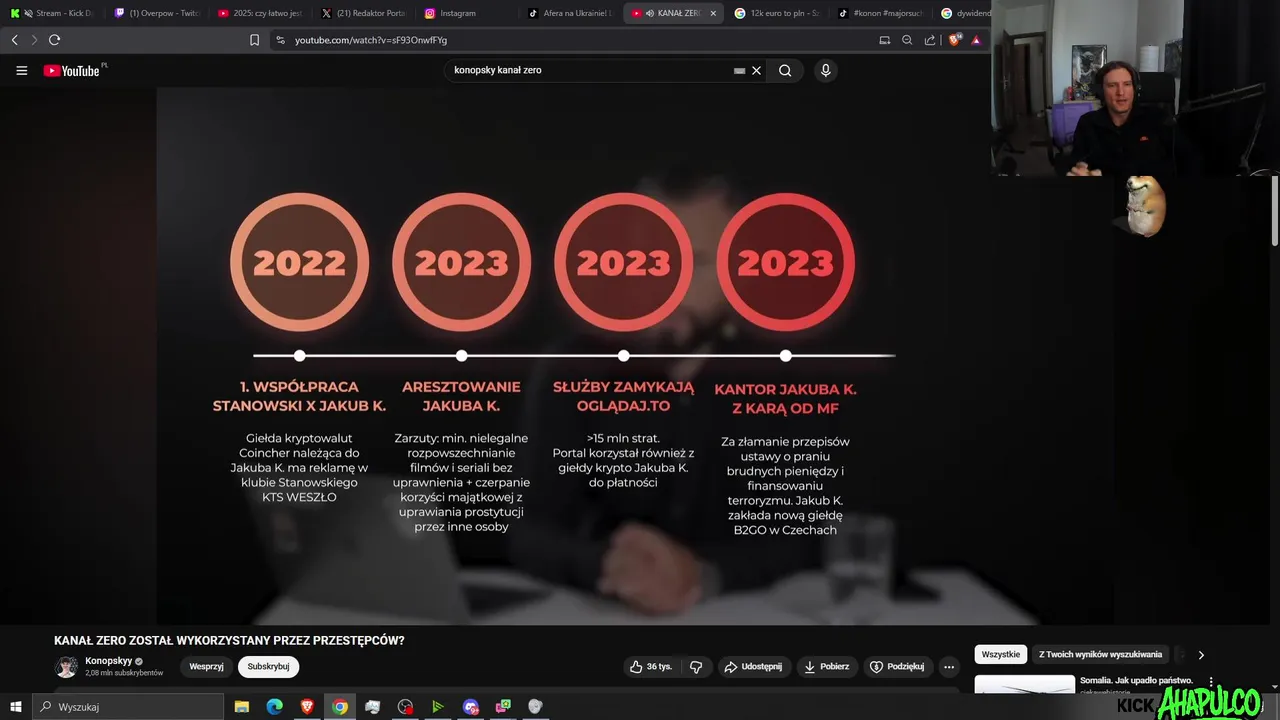1280x720 pixels.
Task: Click the 'Udostępnij' share button
Action: point(753,666)
